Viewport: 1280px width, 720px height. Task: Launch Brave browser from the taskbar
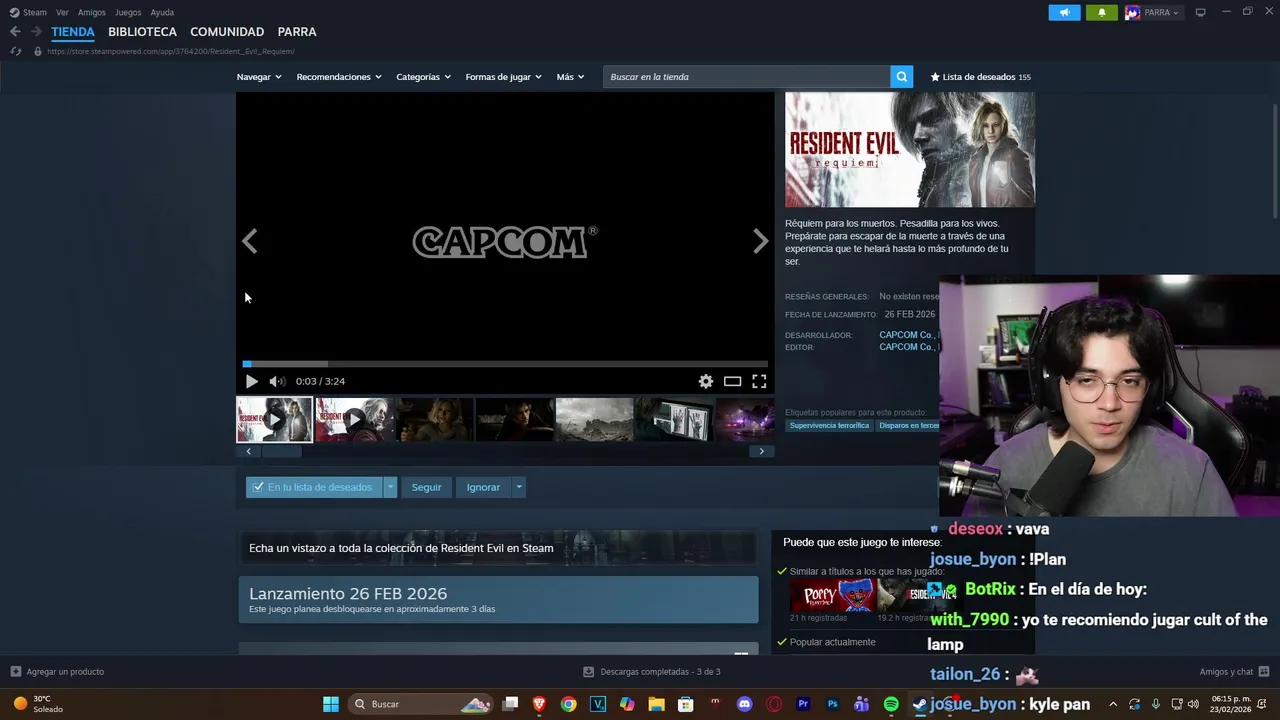pos(539,704)
